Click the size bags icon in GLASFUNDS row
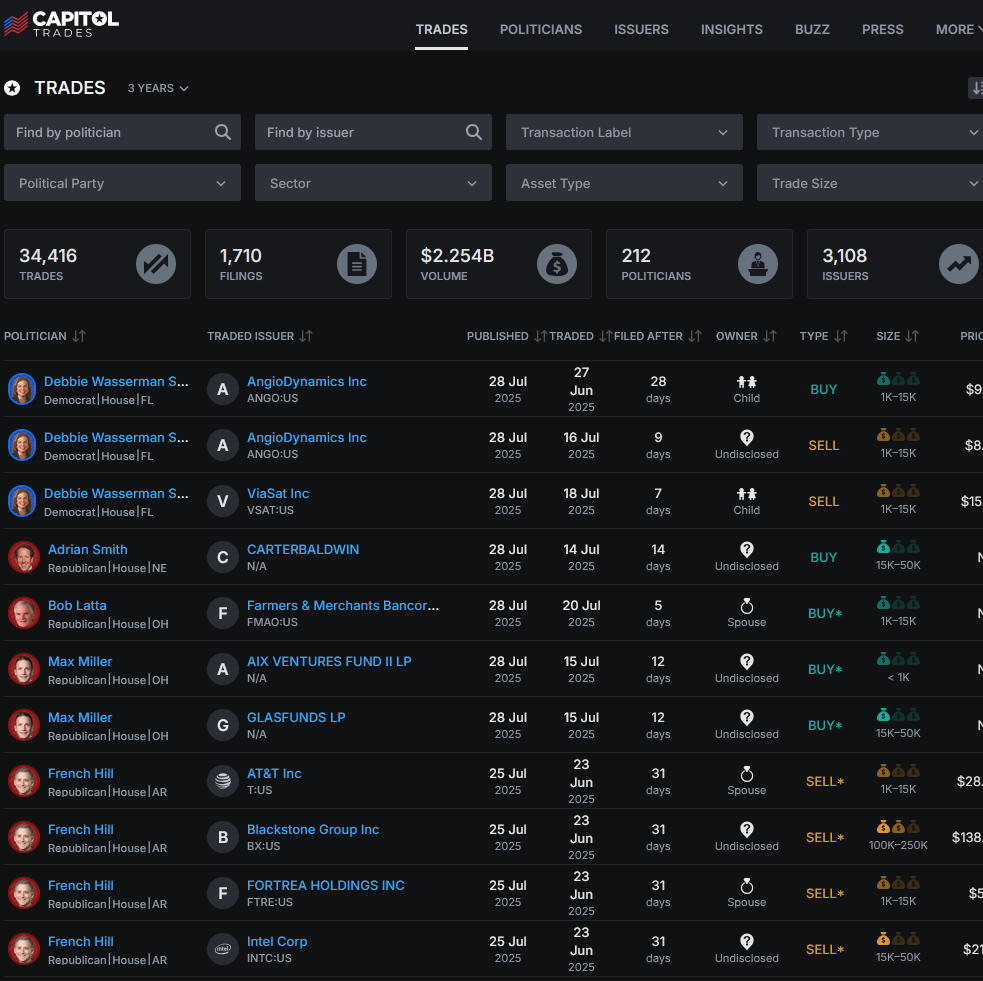The height and width of the screenshot is (981, 983). (898, 715)
